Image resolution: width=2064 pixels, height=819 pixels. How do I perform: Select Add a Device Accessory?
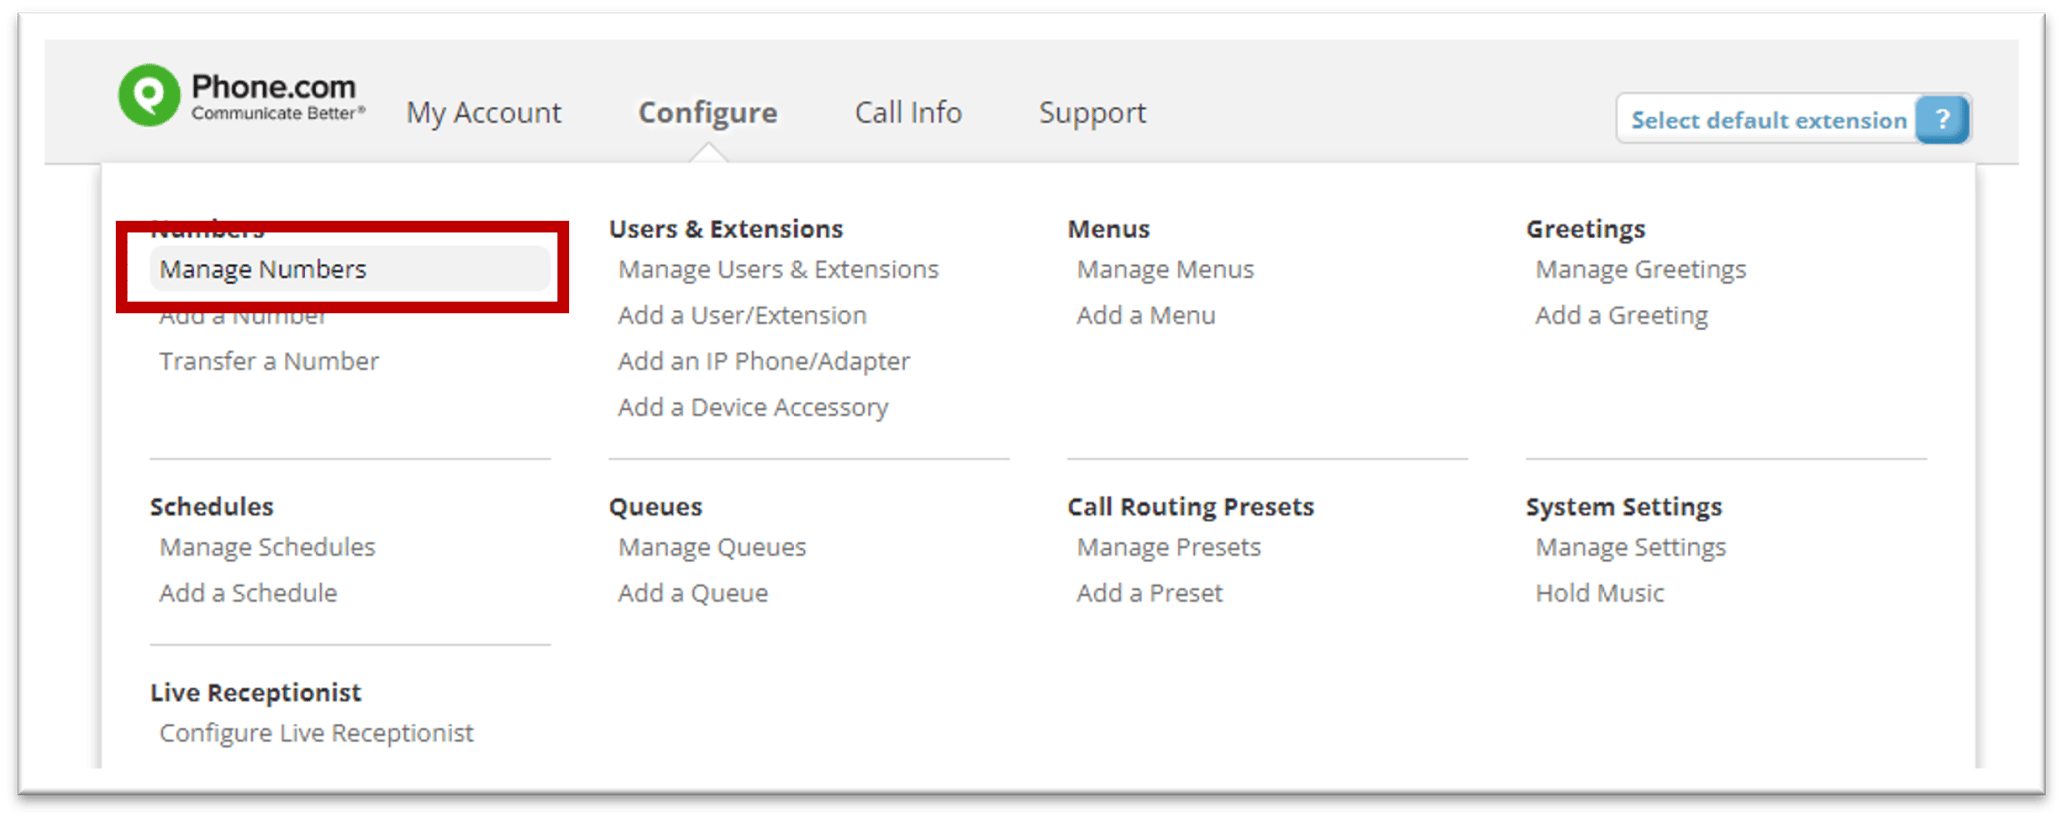click(752, 406)
